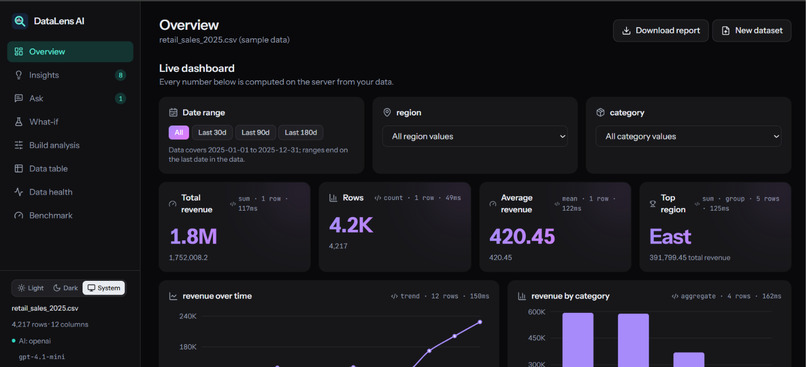
Task: Click 'retail_sales_2025.csv' in sidebar footer
Action: (x=45, y=308)
